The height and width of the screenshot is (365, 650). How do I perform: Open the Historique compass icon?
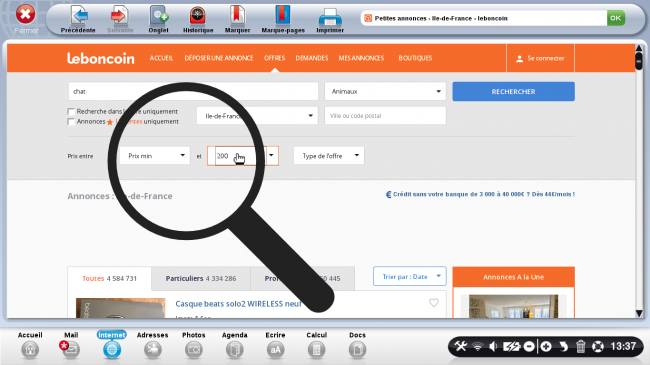click(x=198, y=16)
